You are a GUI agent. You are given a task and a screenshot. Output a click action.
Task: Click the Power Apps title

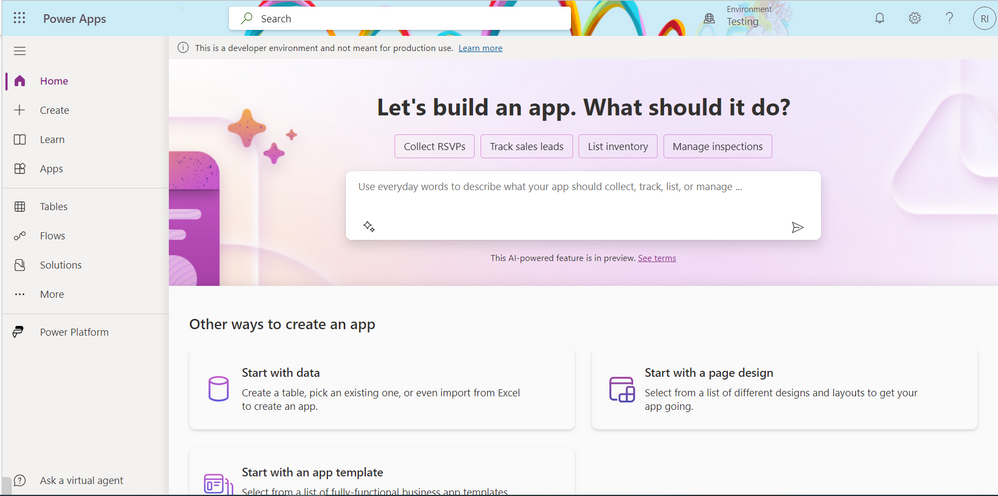tap(74, 18)
